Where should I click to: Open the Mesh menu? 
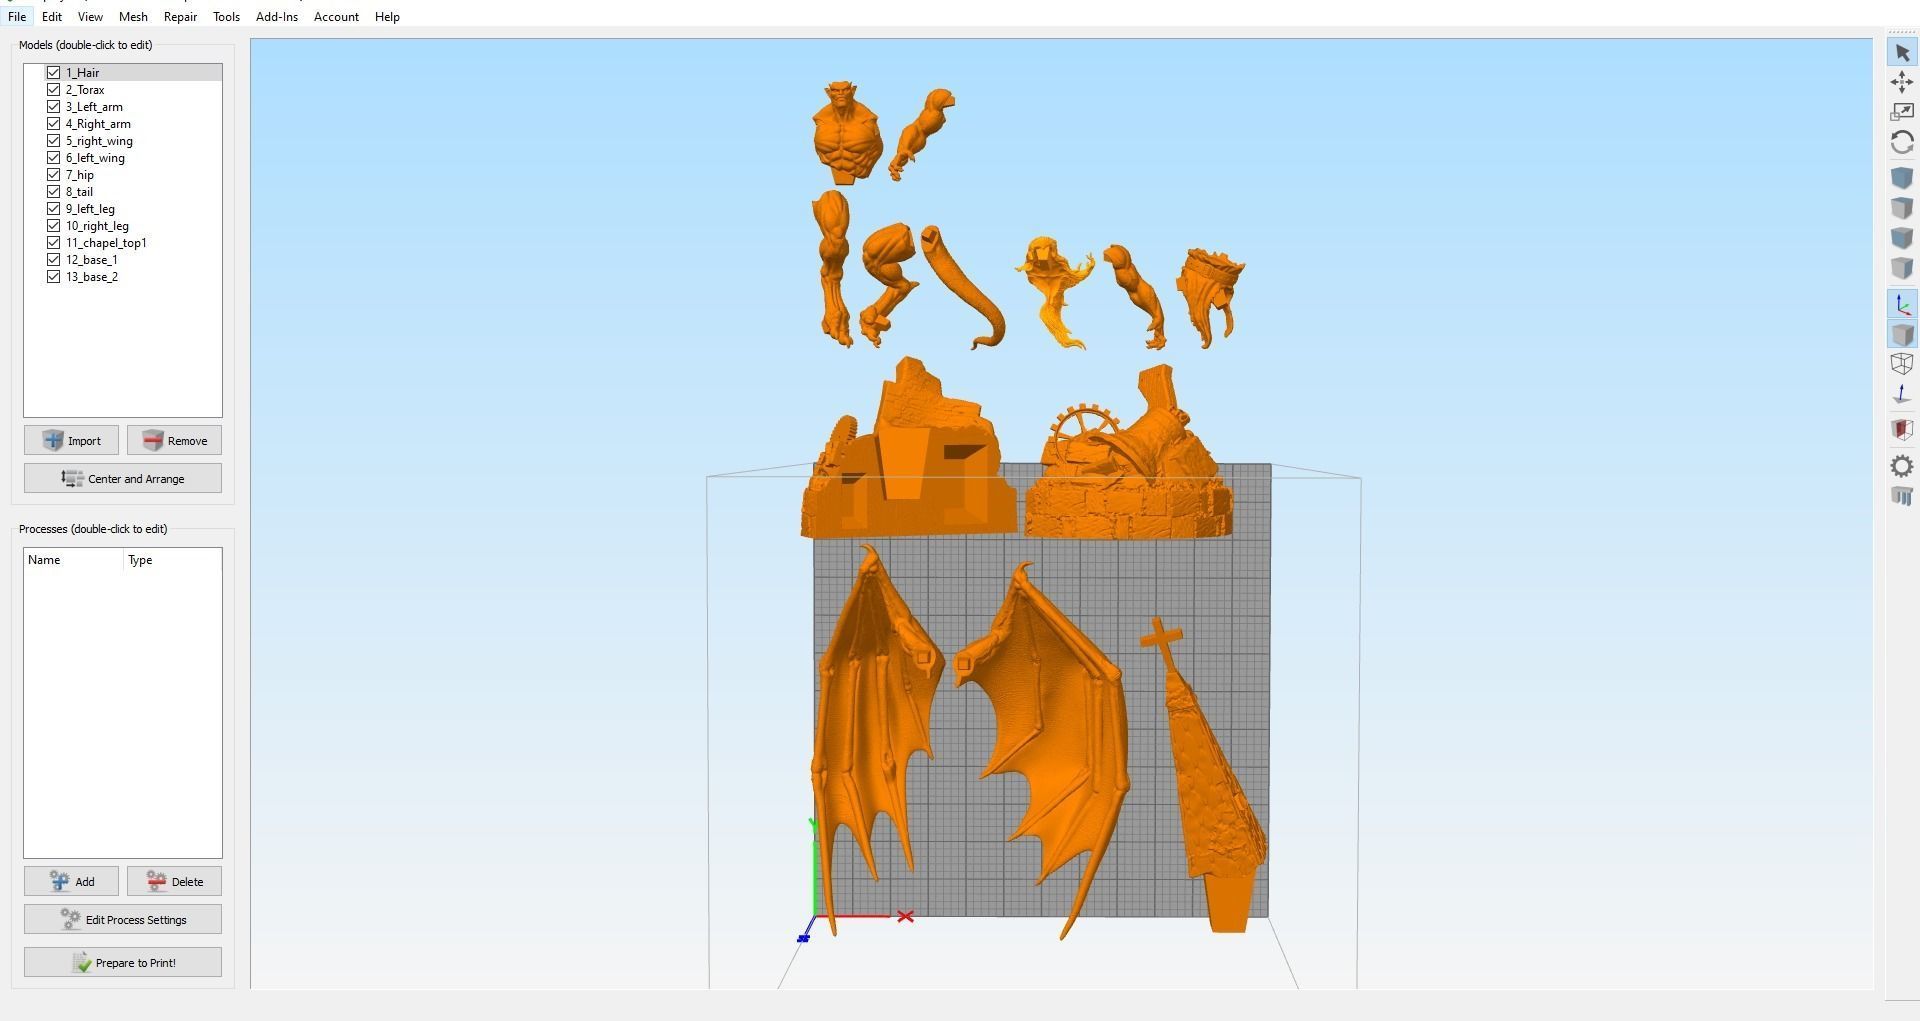point(133,17)
